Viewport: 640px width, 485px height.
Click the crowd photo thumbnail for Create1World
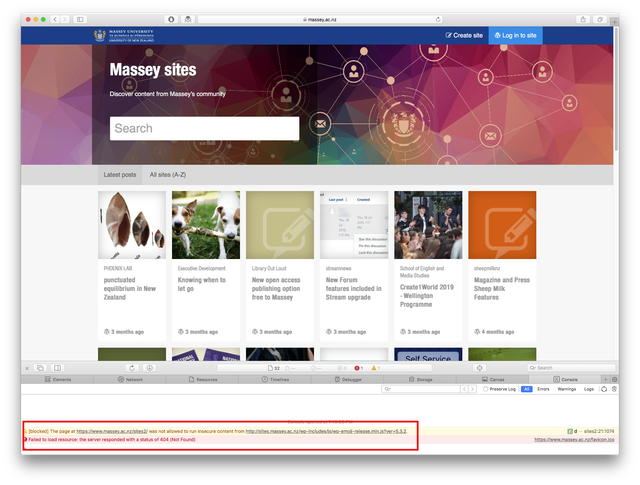[x=428, y=225]
